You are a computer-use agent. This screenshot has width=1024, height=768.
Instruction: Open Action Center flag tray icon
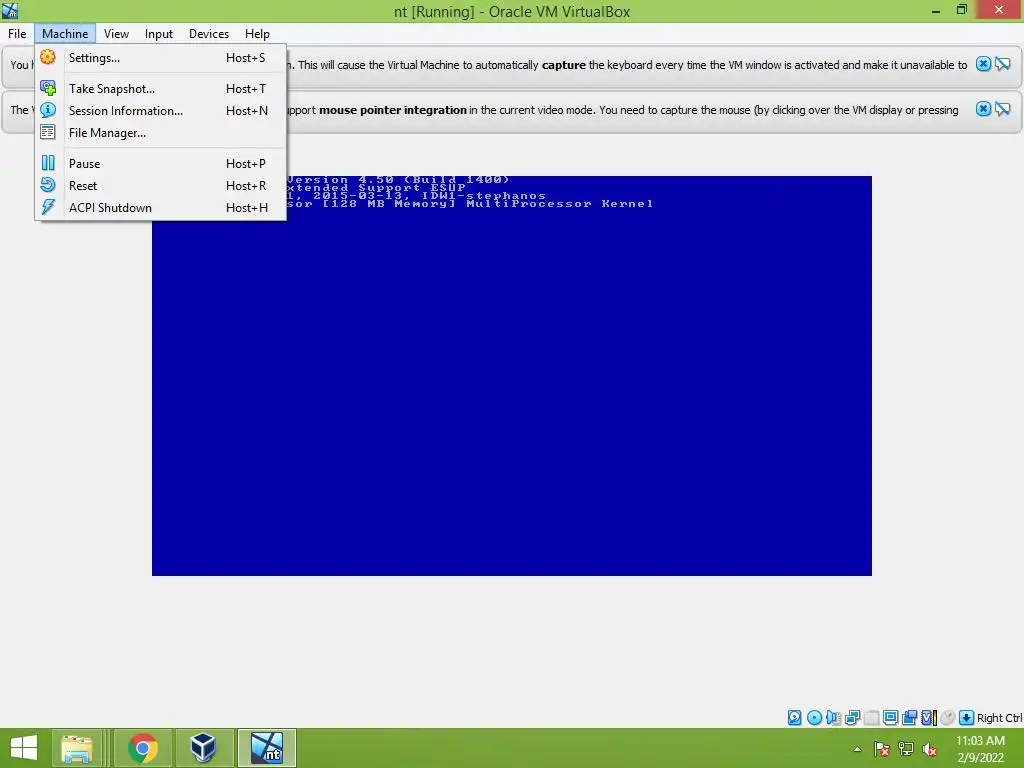tap(882, 749)
